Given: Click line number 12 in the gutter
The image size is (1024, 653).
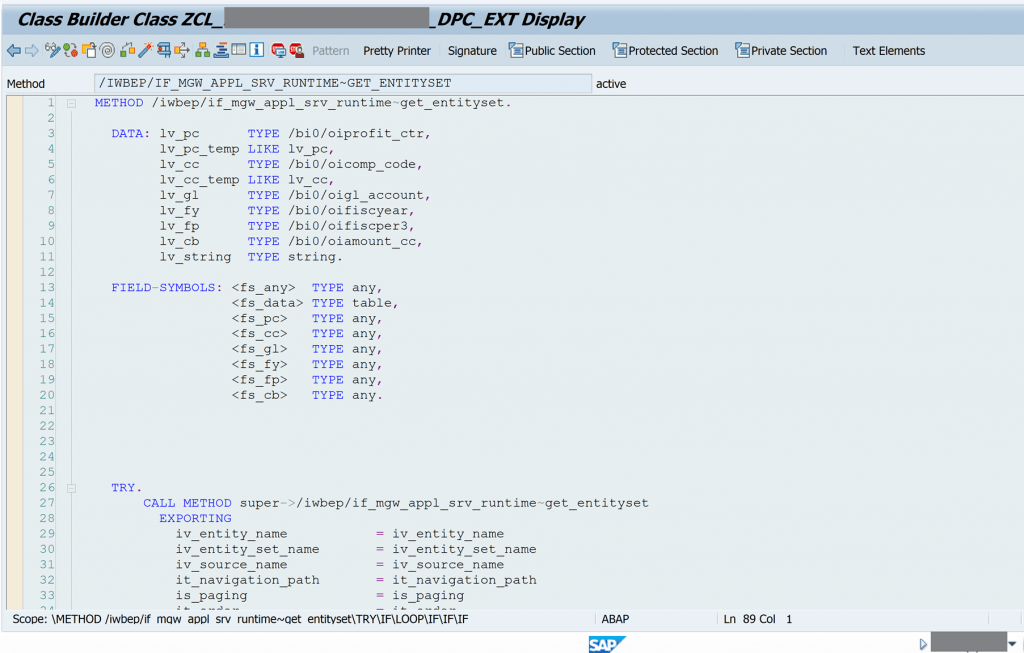Looking at the screenshot, I should [47, 272].
